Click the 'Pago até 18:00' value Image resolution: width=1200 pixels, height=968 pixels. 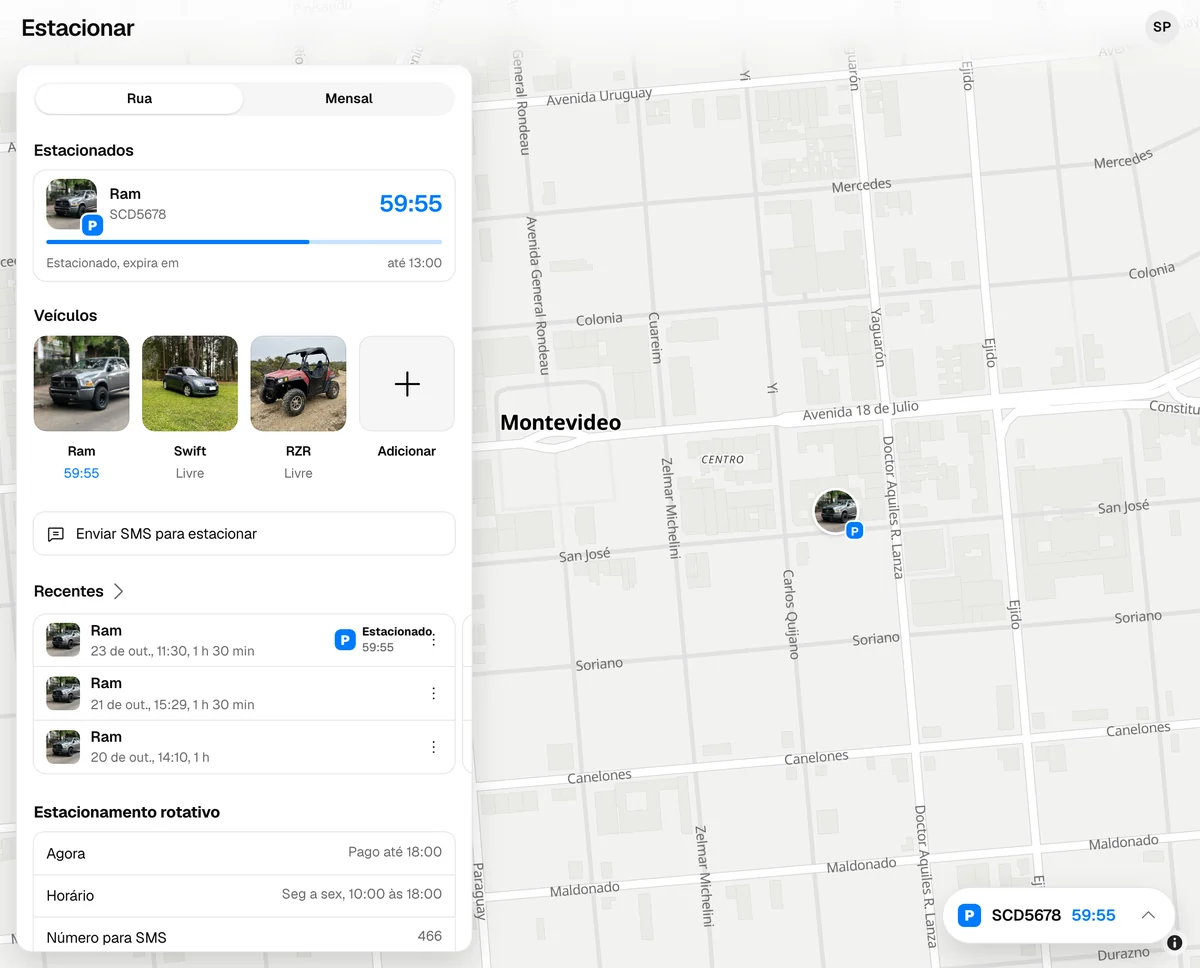point(395,852)
